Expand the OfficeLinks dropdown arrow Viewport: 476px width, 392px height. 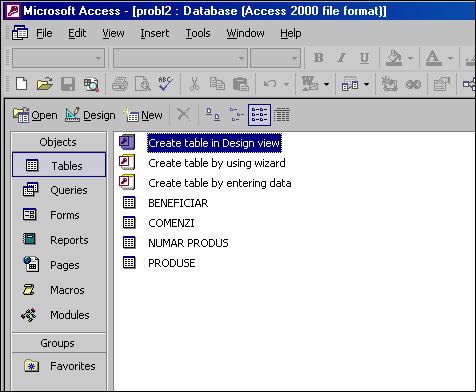(x=326, y=84)
